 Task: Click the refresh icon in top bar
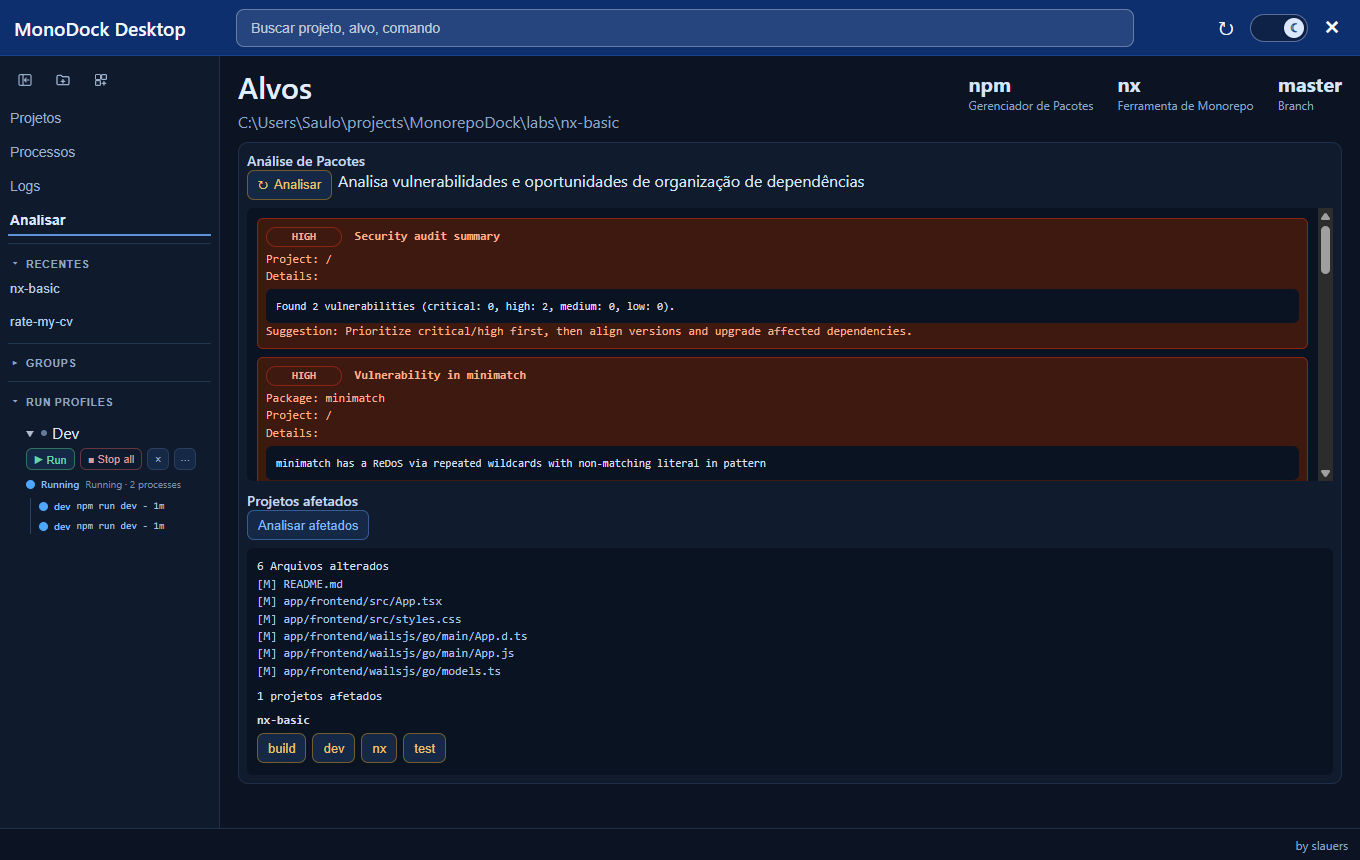coord(1226,28)
